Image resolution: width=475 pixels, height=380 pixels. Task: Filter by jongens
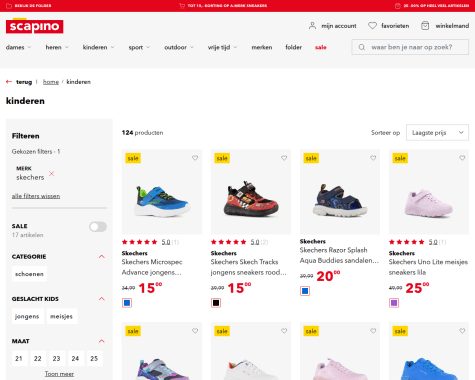tap(27, 316)
